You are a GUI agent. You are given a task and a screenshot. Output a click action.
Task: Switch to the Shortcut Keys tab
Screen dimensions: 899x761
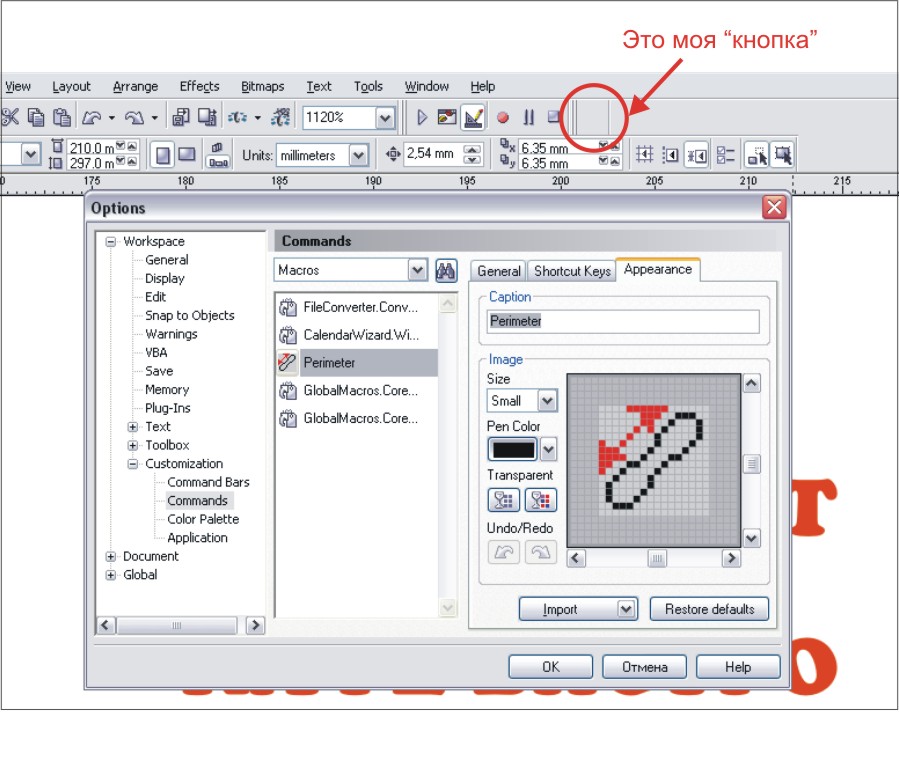[572, 271]
